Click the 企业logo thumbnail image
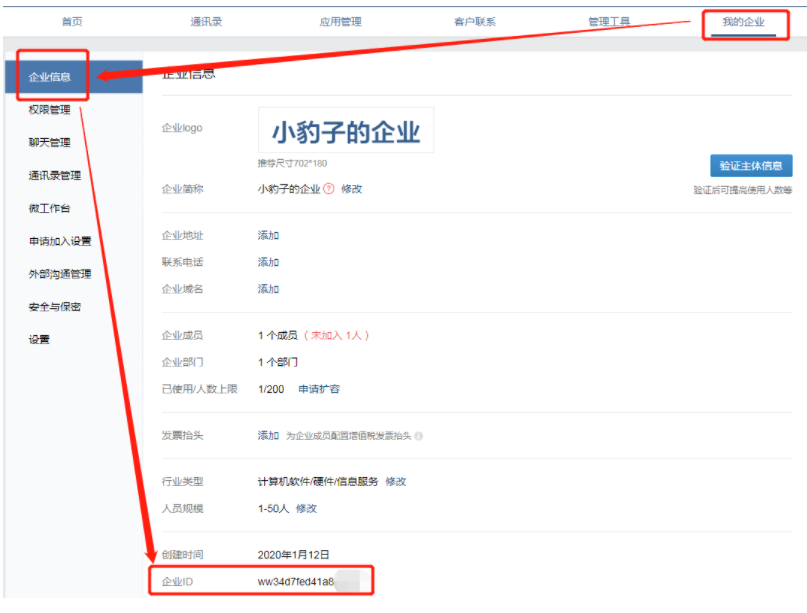Screen dimensions: 807x613 (345, 127)
